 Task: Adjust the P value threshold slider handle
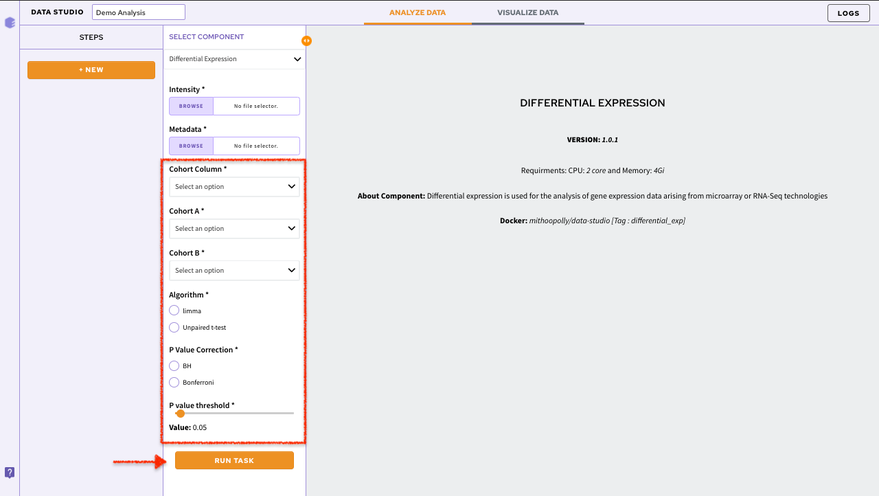pos(180,414)
